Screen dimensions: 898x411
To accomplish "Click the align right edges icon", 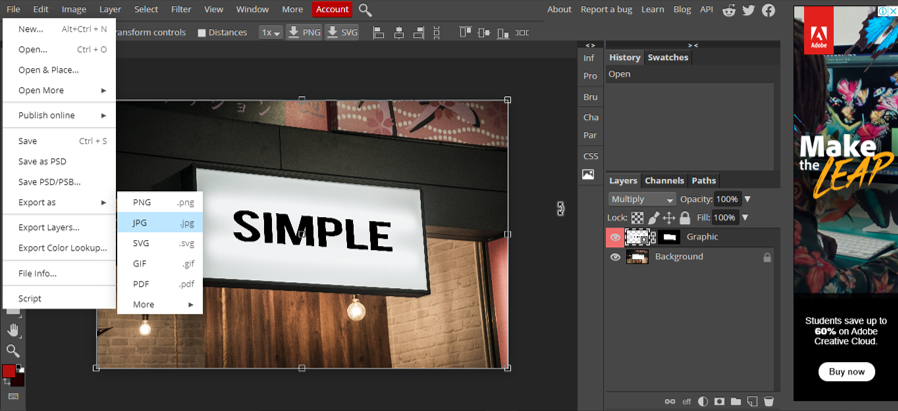I will click(x=418, y=33).
